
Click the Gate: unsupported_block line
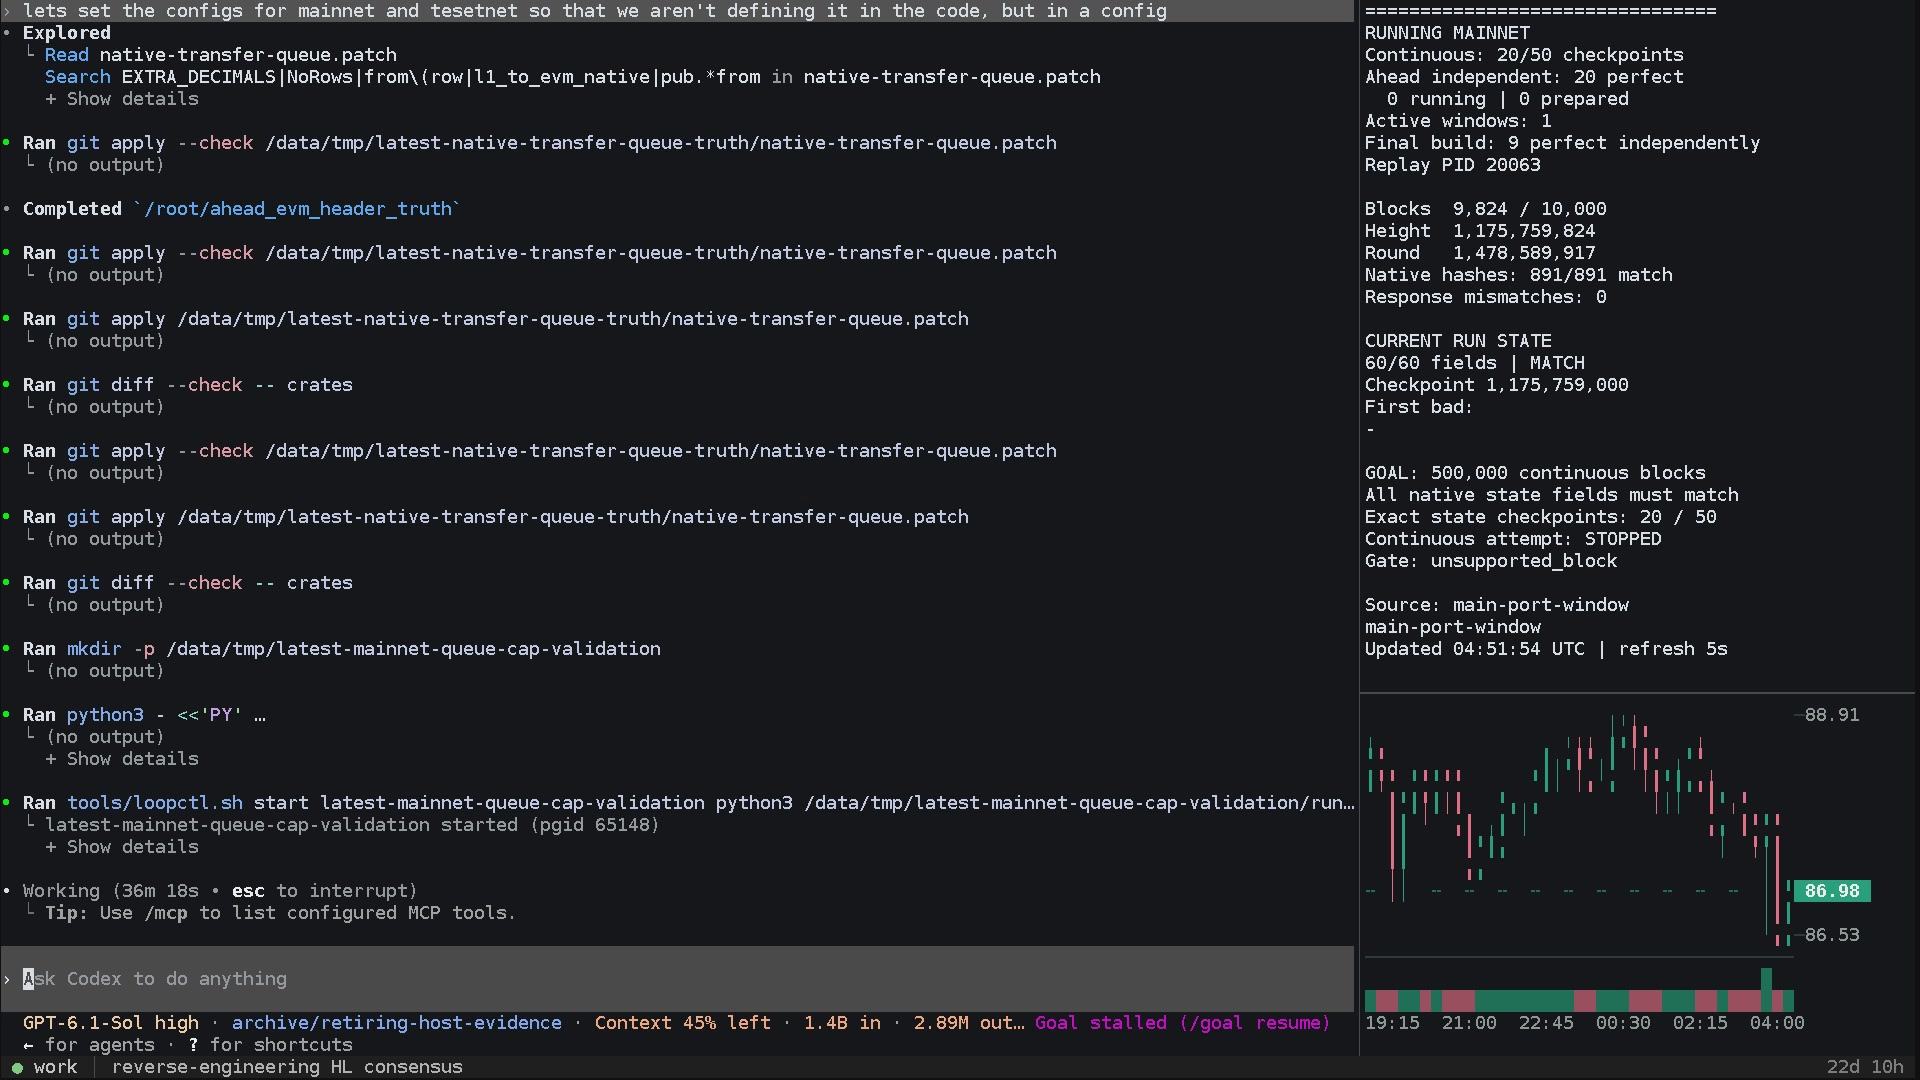pyautogui.click(x=1491, y=561)
